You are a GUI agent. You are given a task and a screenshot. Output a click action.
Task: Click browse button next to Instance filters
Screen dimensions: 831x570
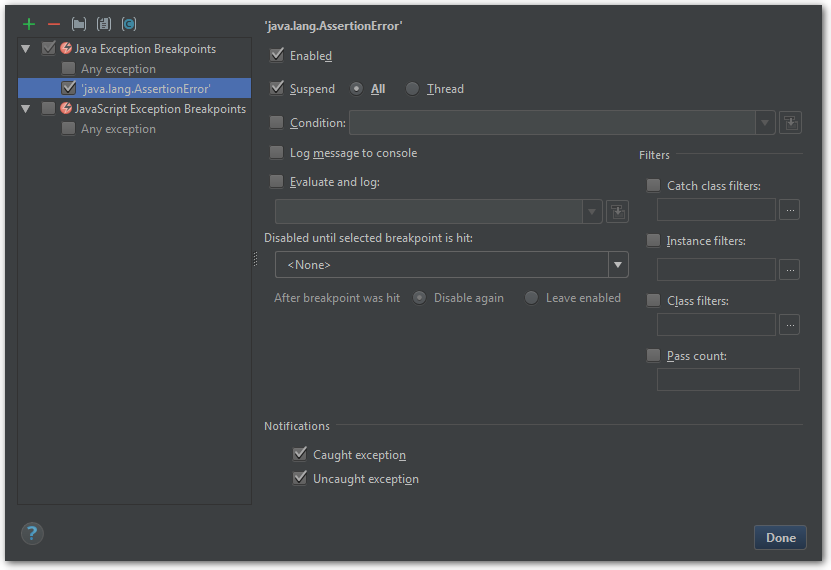point(789,269)
